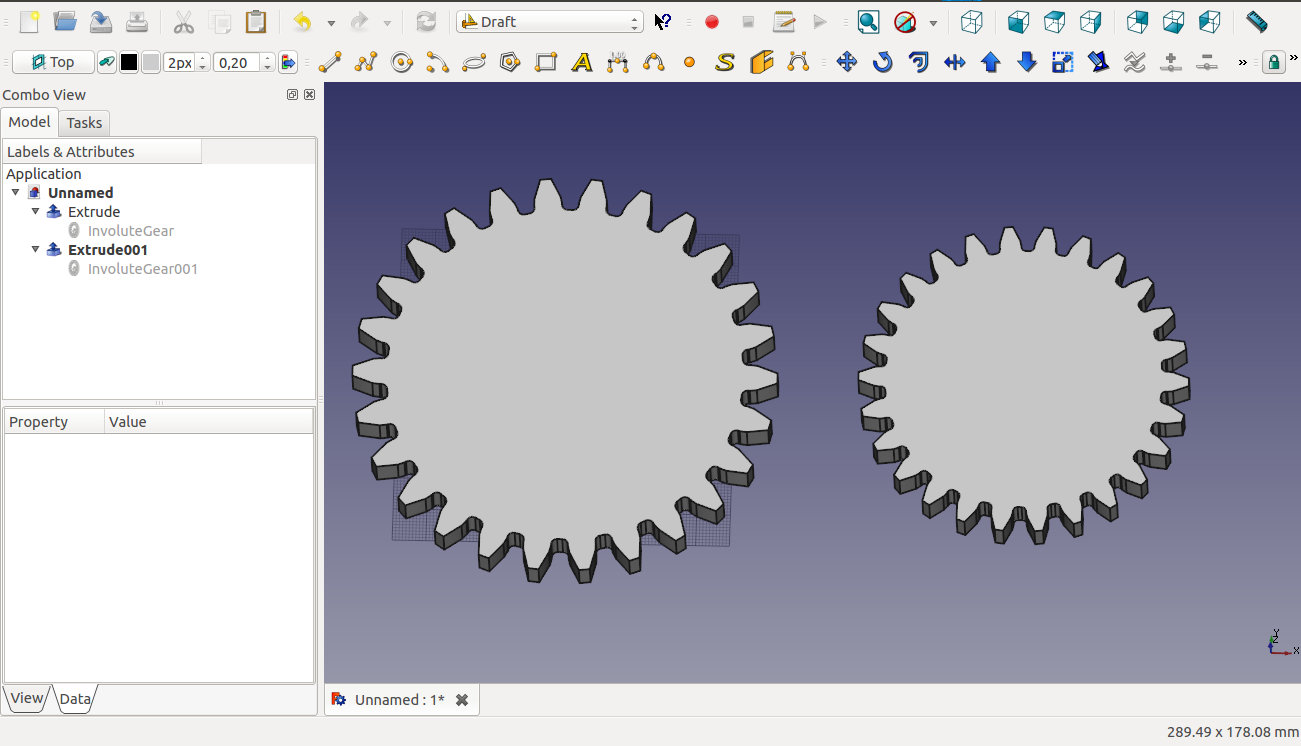
Task: Choose the Draft Text tool
Action: tap(582, 63)
